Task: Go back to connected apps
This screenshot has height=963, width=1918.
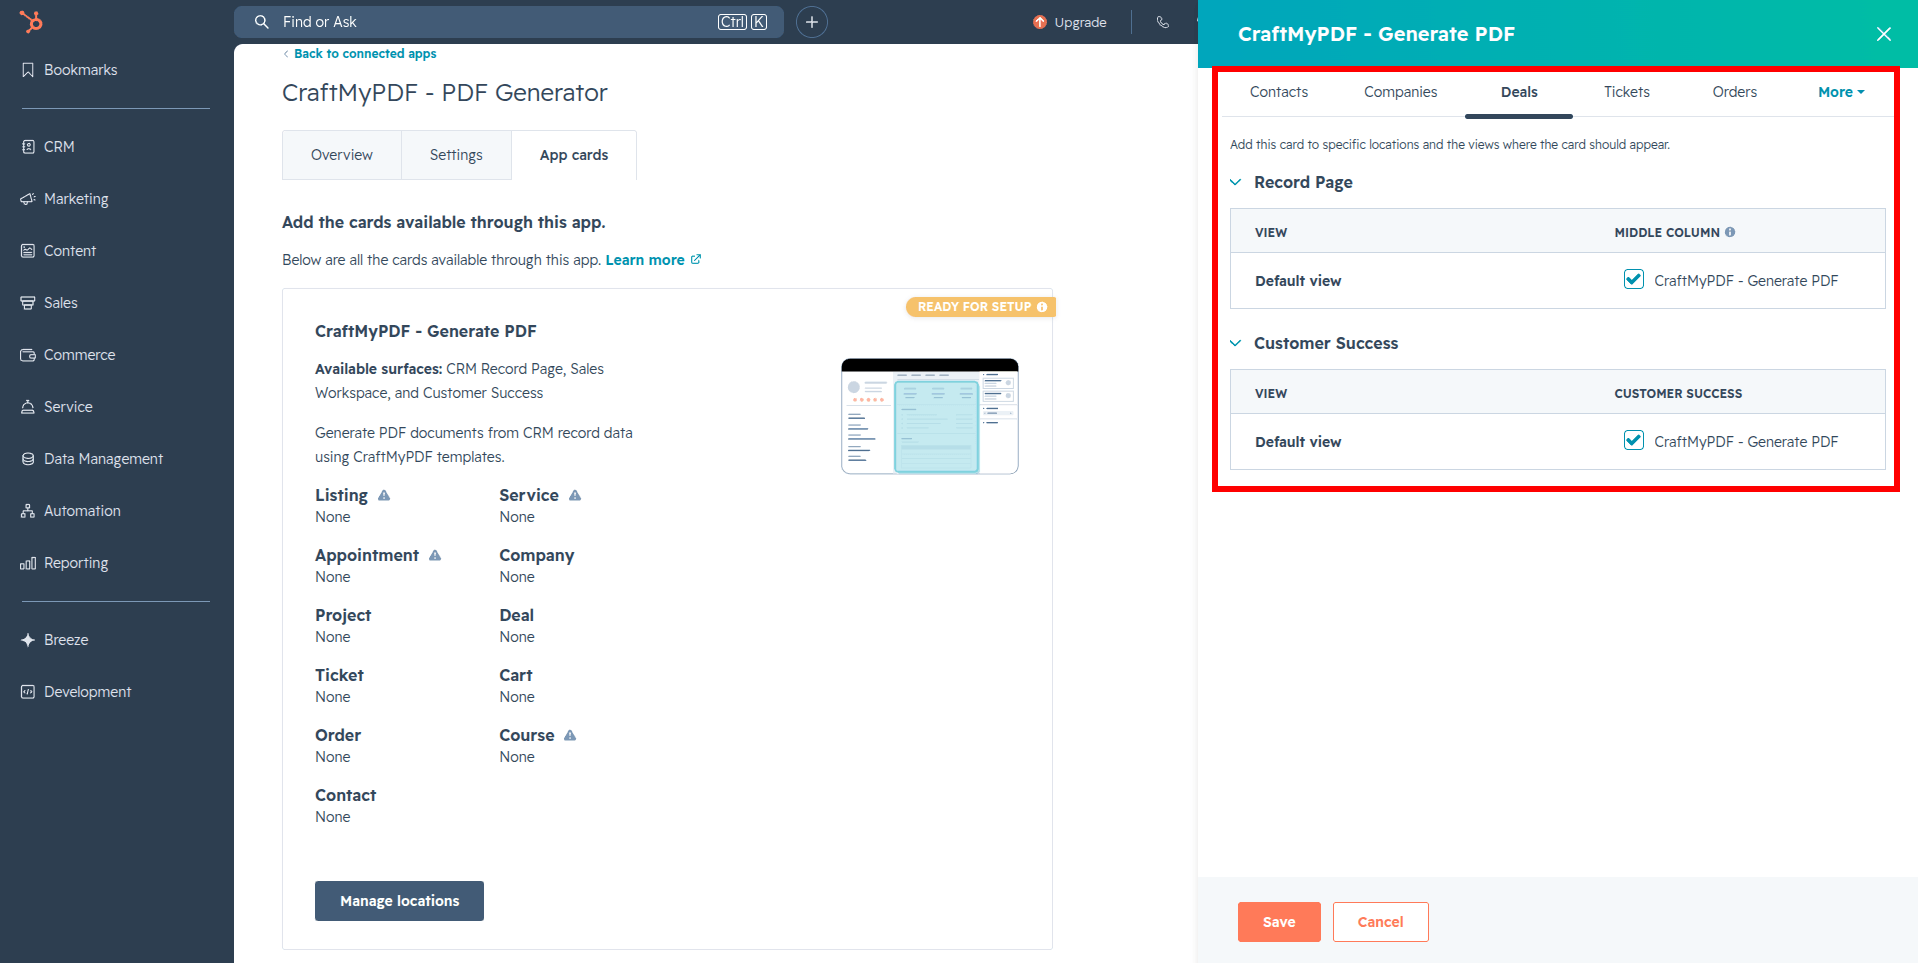Action: click(360, 54)
